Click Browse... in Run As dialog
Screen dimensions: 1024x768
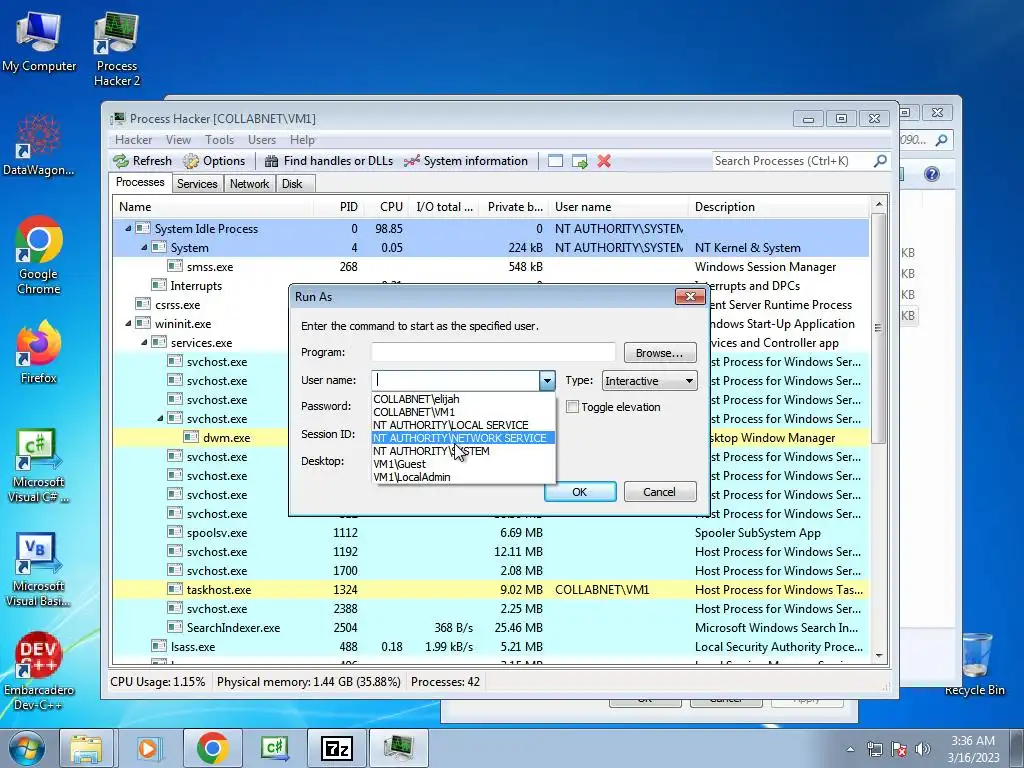coord(660,353)
